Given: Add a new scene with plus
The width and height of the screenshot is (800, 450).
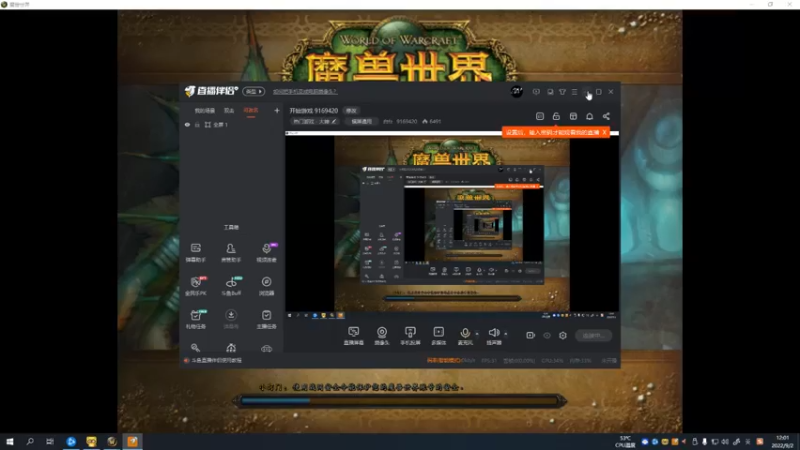Looking at the screenshot, I should coord(277,110).
